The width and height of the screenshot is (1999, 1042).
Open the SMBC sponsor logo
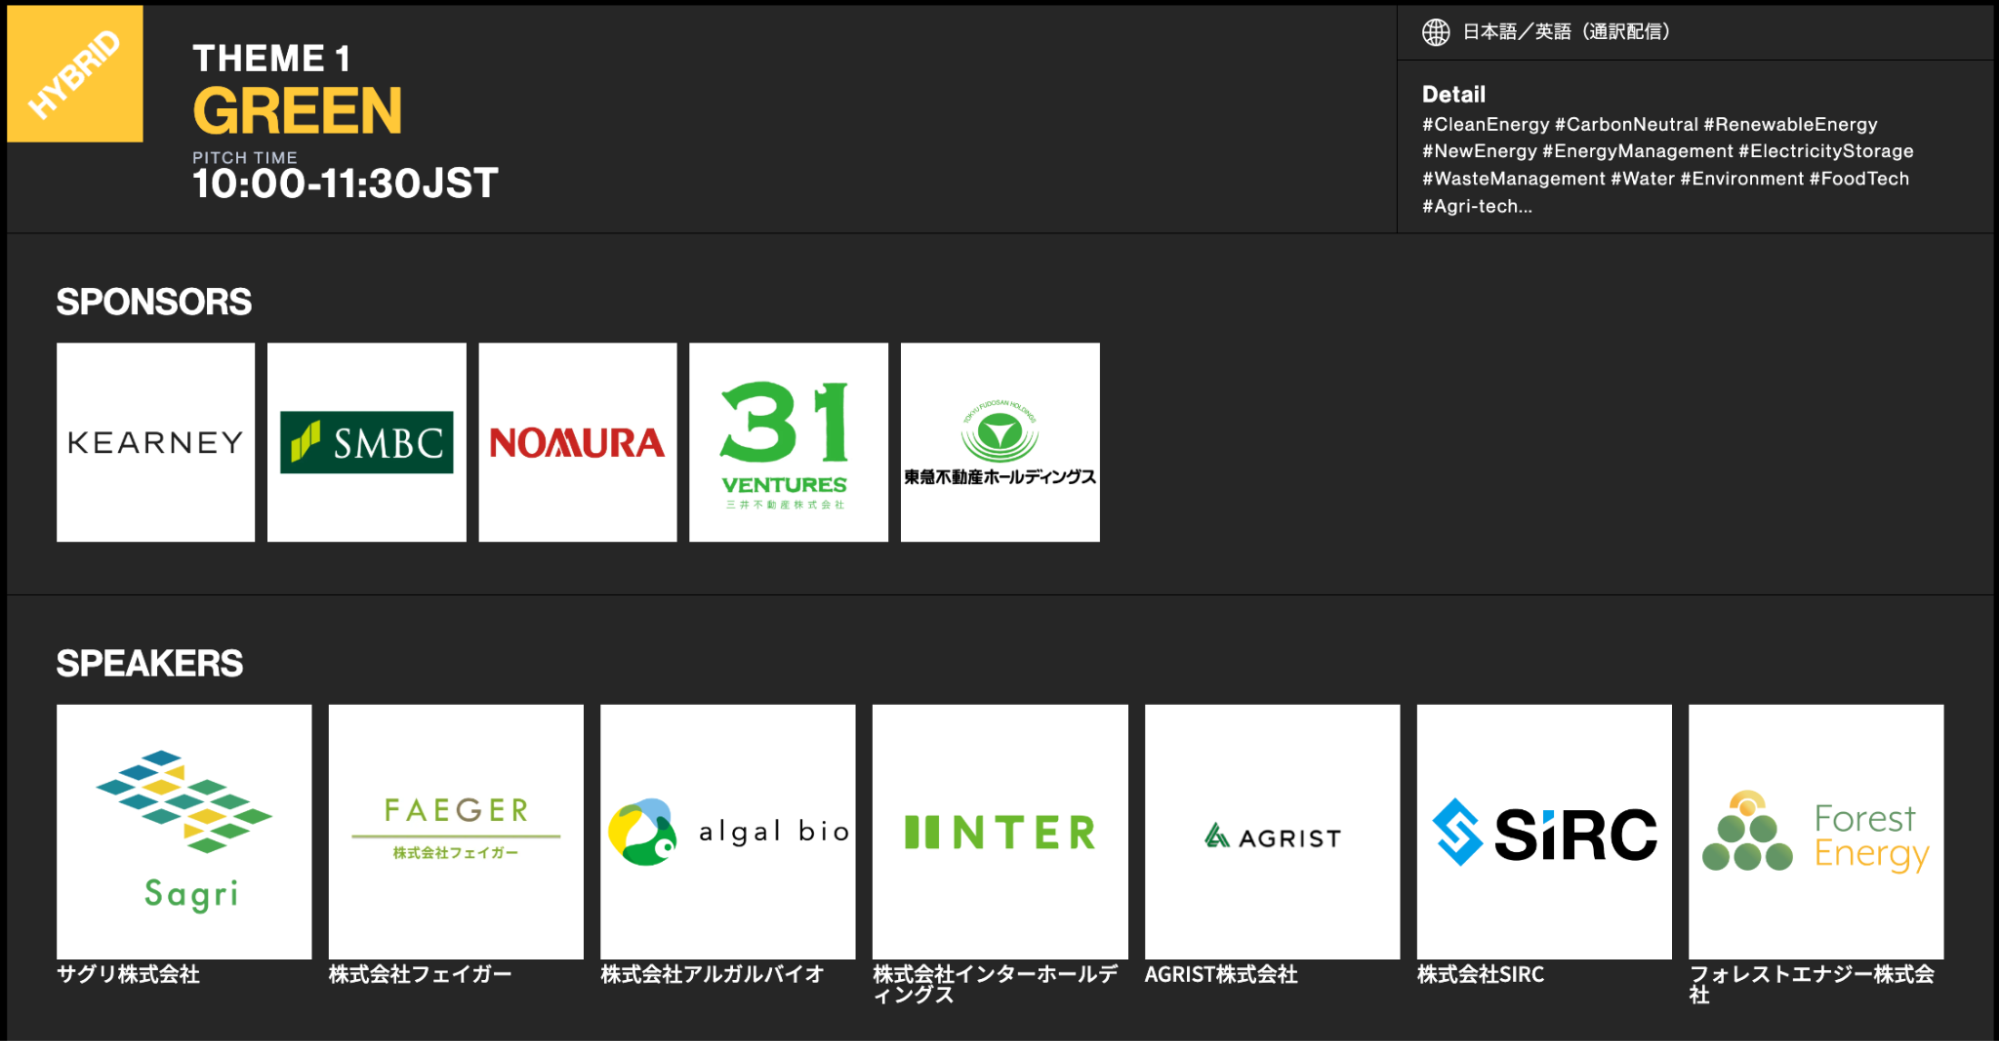tap(367, 442)
